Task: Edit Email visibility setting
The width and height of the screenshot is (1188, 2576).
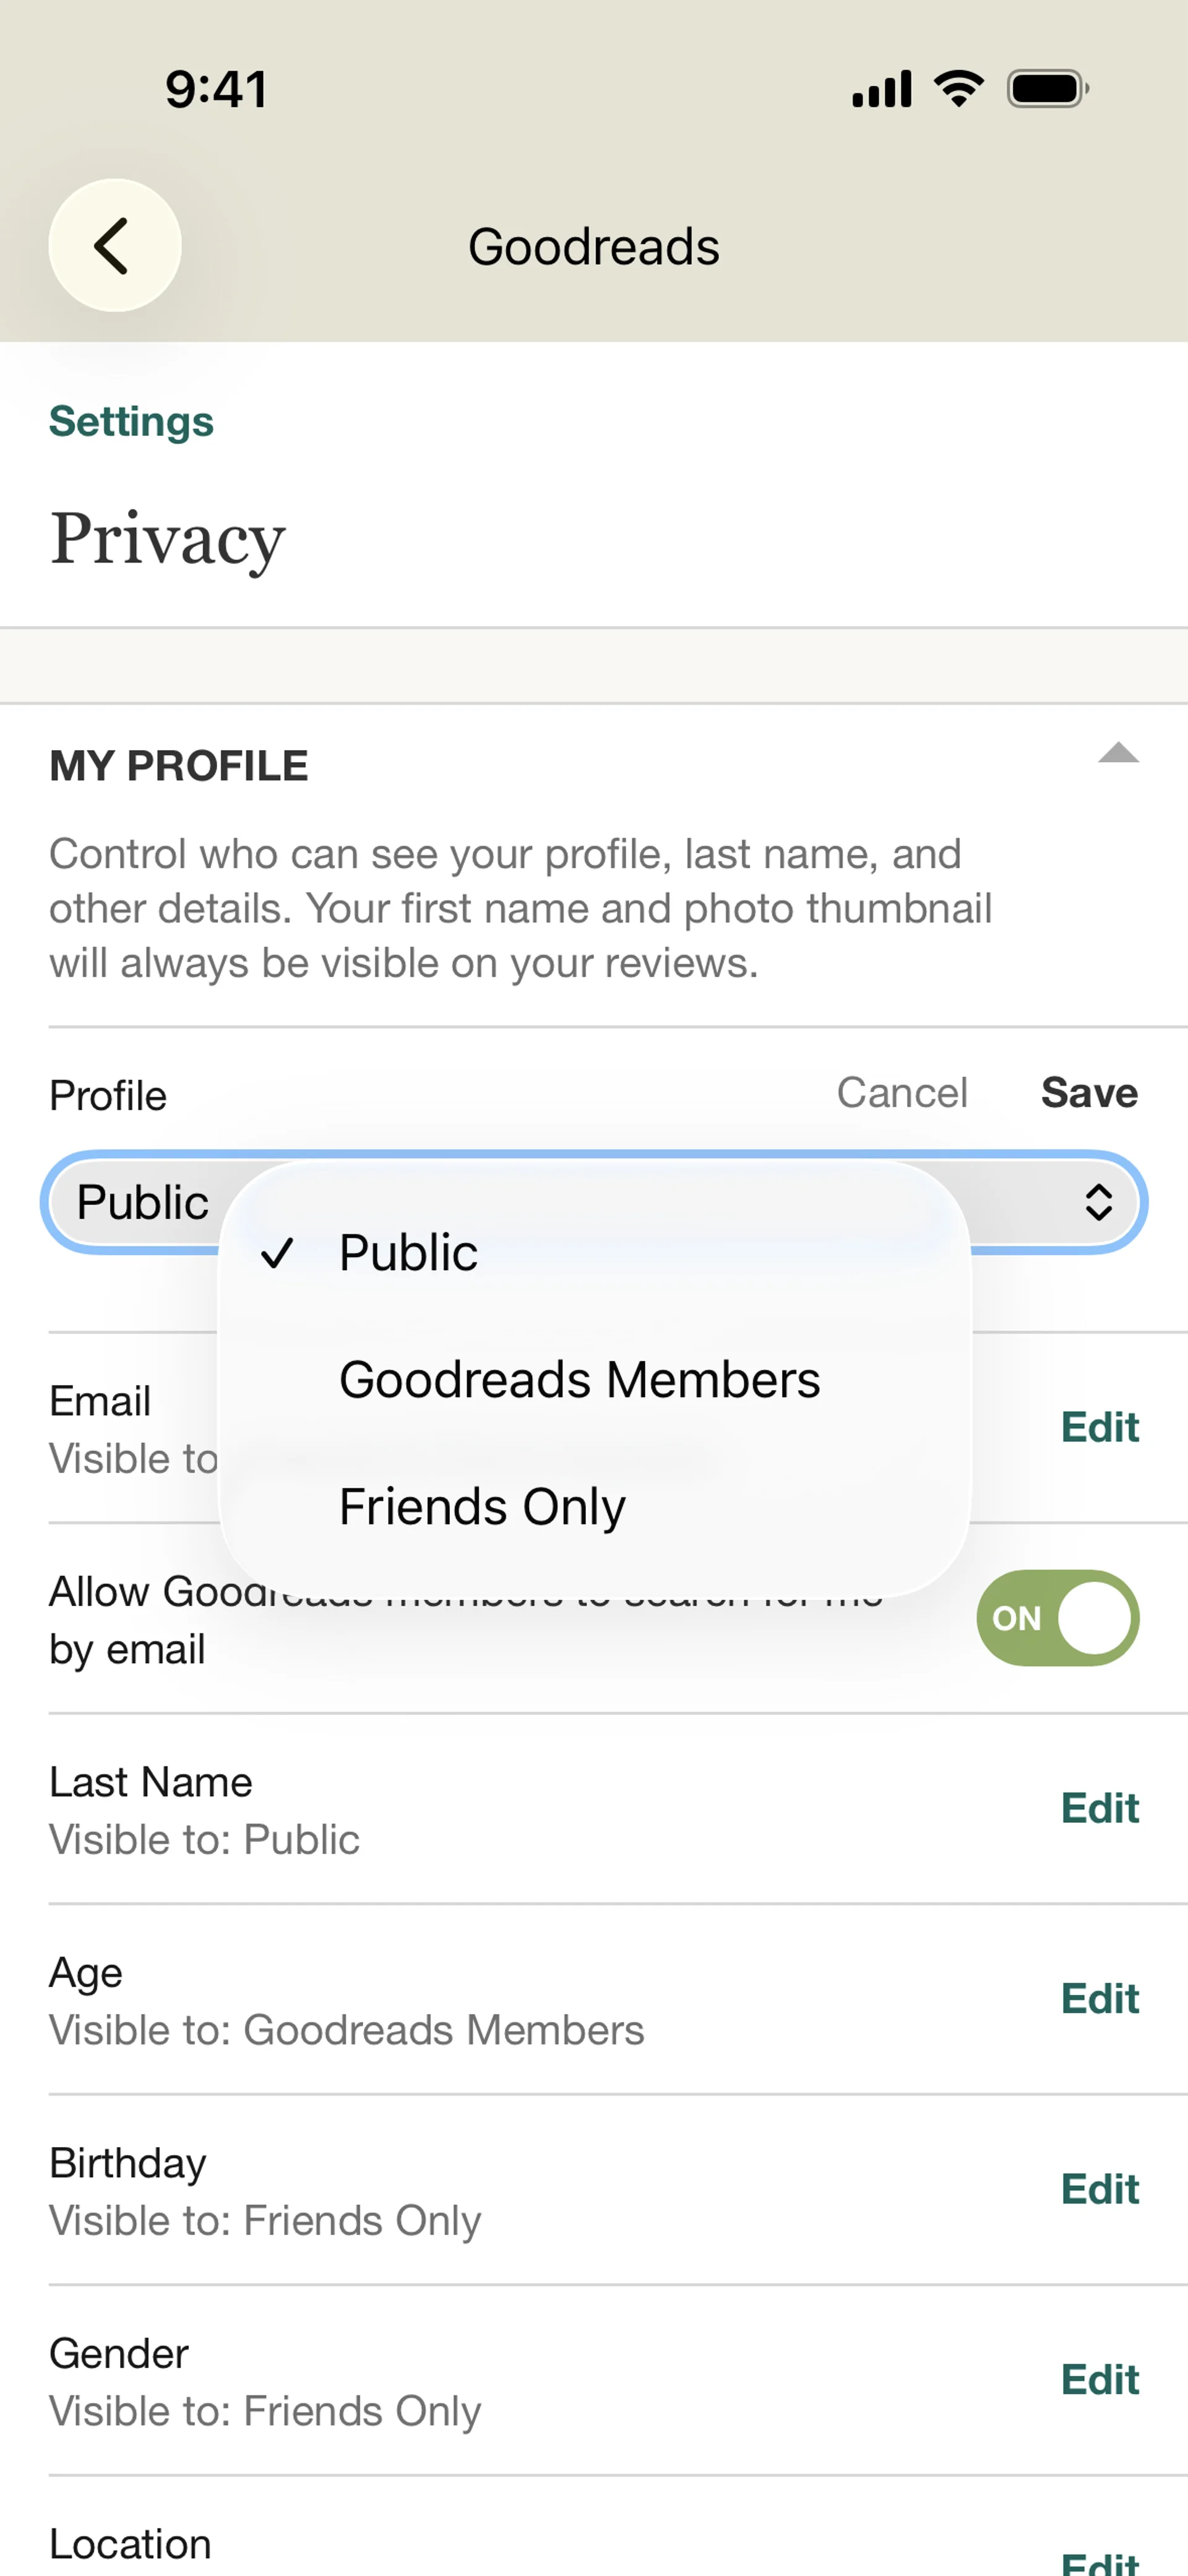Action: 1099,1427
